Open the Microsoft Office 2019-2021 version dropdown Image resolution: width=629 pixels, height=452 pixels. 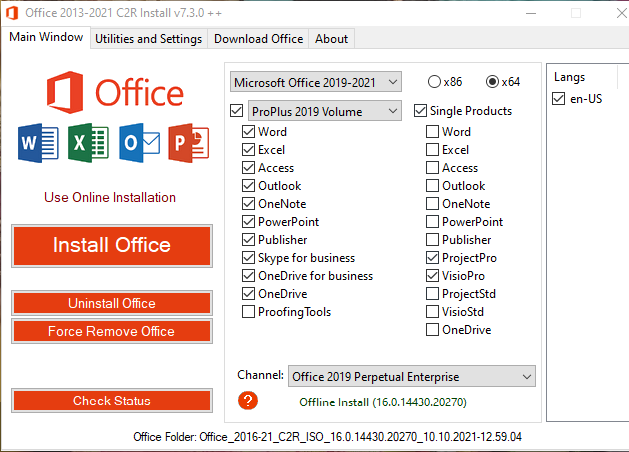point(316,82)
